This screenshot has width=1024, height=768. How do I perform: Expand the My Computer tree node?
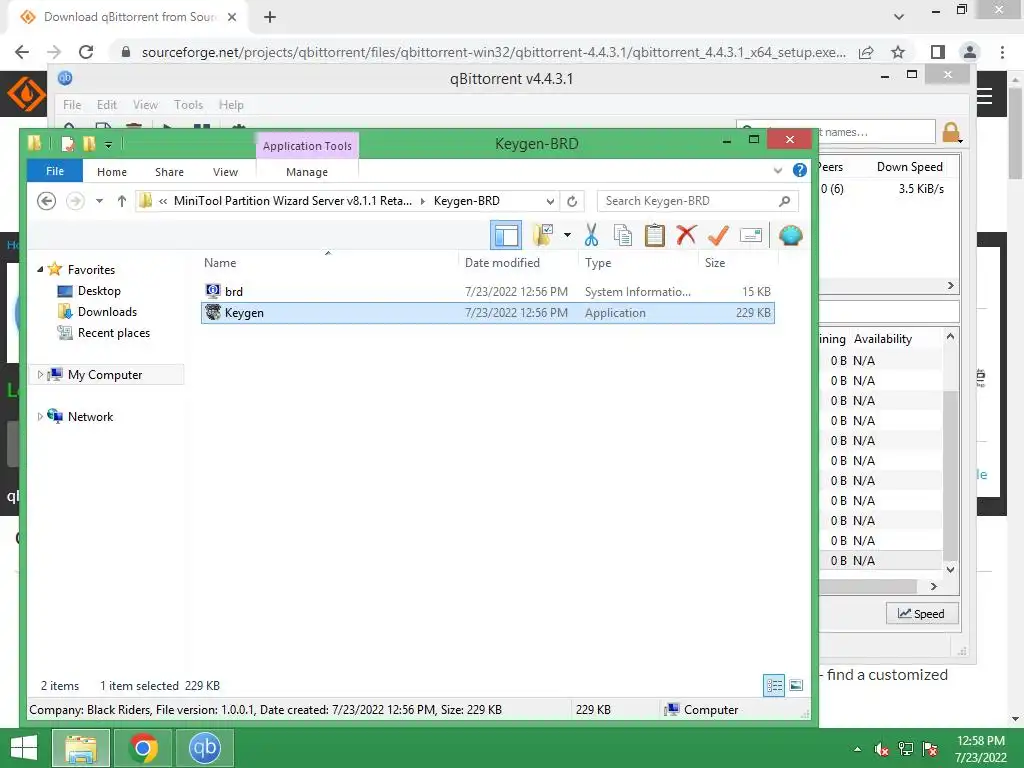point(40,374)
